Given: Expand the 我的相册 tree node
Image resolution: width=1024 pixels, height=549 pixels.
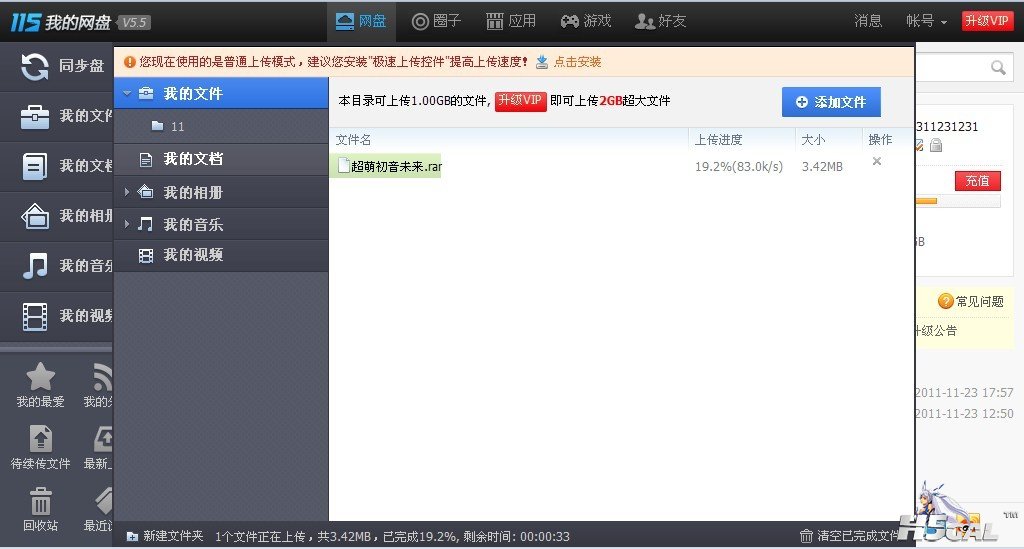Looking at the screenshot, I should click(126, 192).
